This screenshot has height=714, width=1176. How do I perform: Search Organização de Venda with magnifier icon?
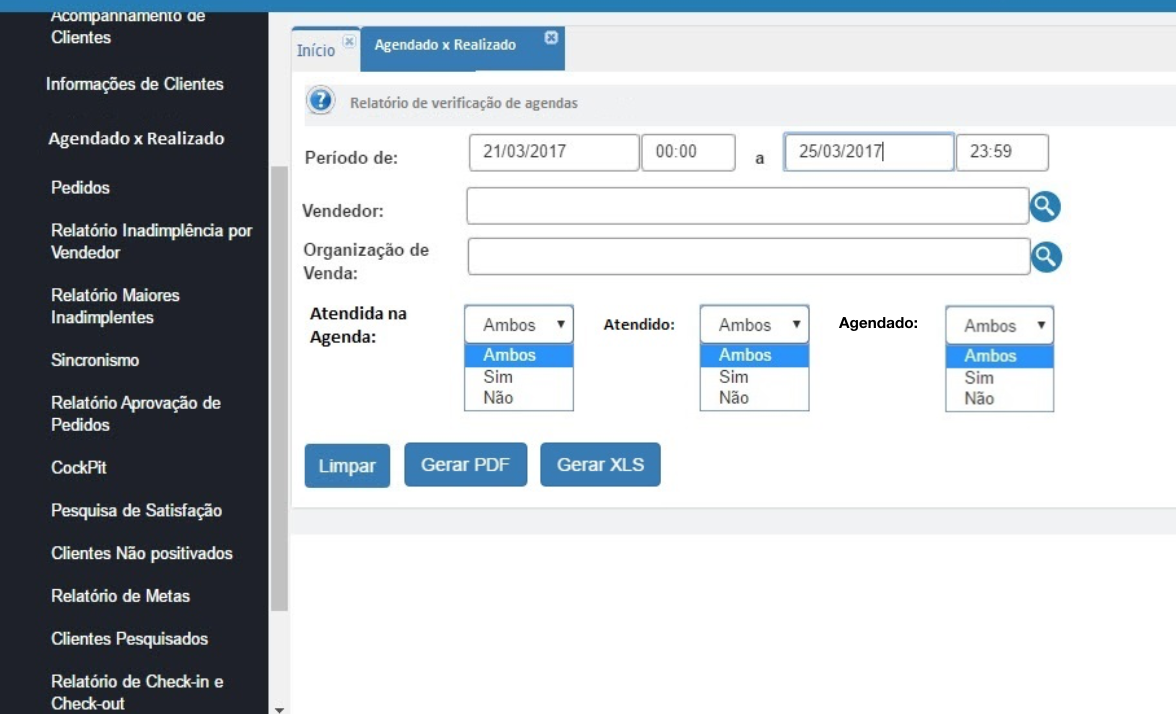[1046, 257]
